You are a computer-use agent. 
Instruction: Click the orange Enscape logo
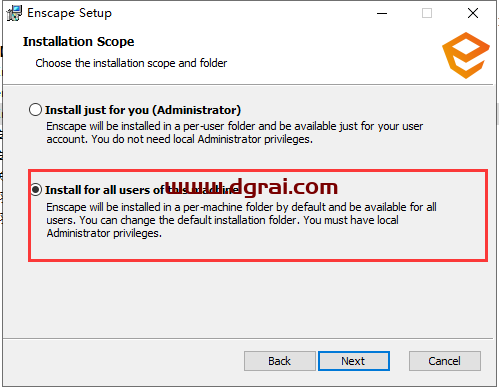click(466, 55)
